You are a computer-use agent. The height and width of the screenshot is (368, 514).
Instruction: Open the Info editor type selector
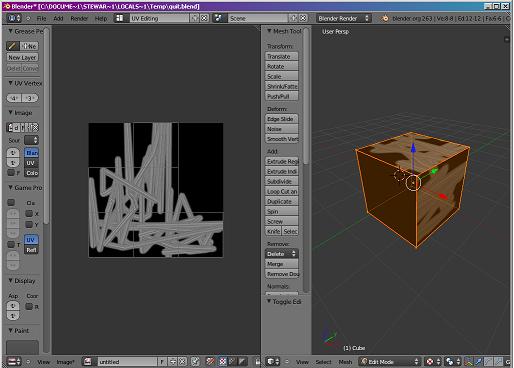click(x=14, y=18)
